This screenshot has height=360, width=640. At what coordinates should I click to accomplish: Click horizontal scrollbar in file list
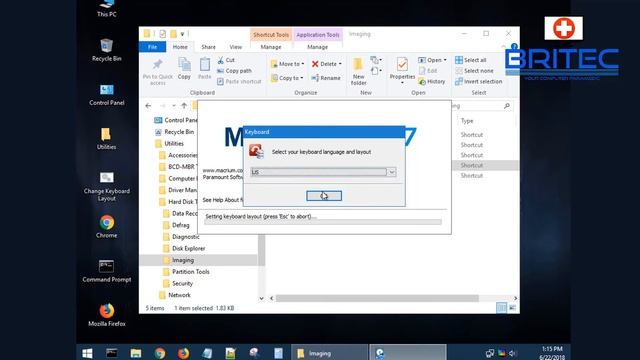click(377, 298)
